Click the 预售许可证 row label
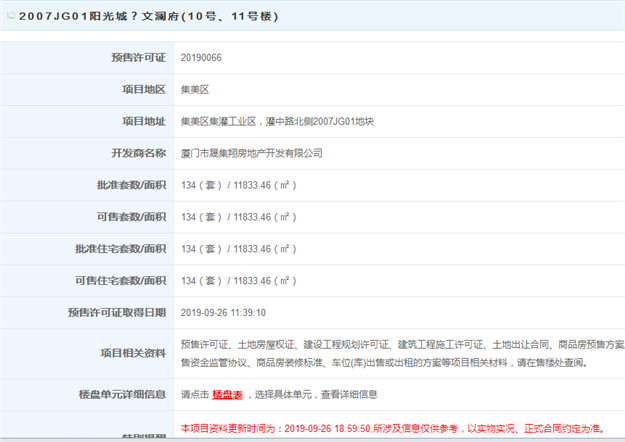 pos(138,57)
